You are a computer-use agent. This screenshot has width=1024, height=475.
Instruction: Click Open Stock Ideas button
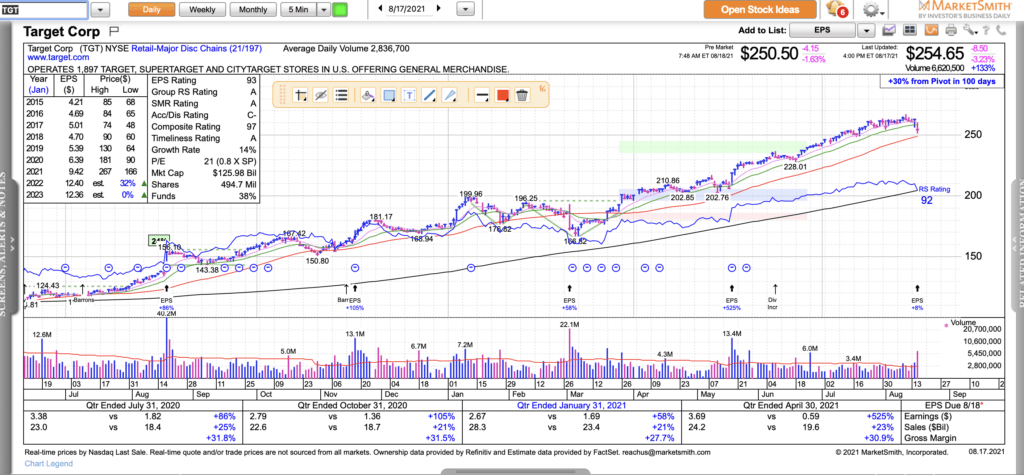760,10
